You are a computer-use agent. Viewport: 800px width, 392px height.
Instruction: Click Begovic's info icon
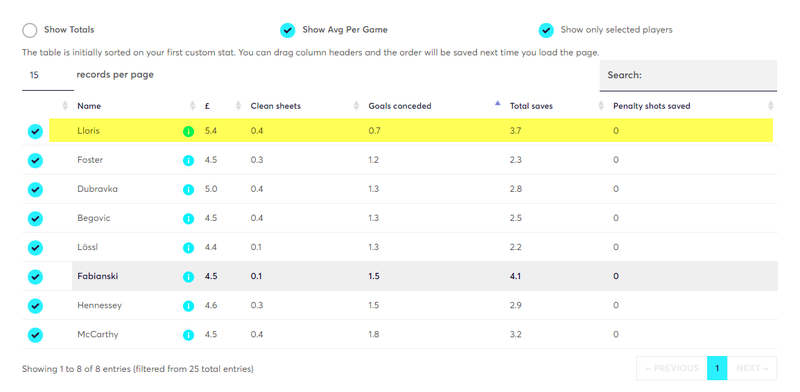click(188, 219)
